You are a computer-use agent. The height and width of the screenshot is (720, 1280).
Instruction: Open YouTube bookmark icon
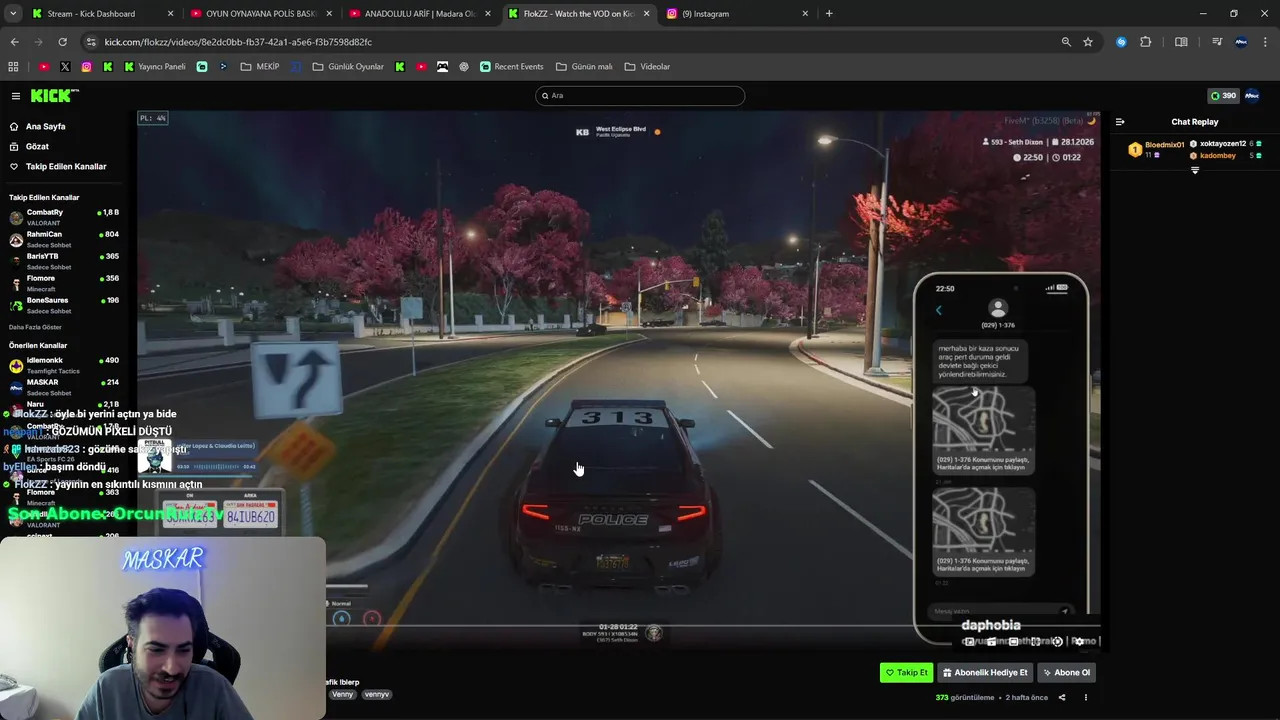[44, 67]
